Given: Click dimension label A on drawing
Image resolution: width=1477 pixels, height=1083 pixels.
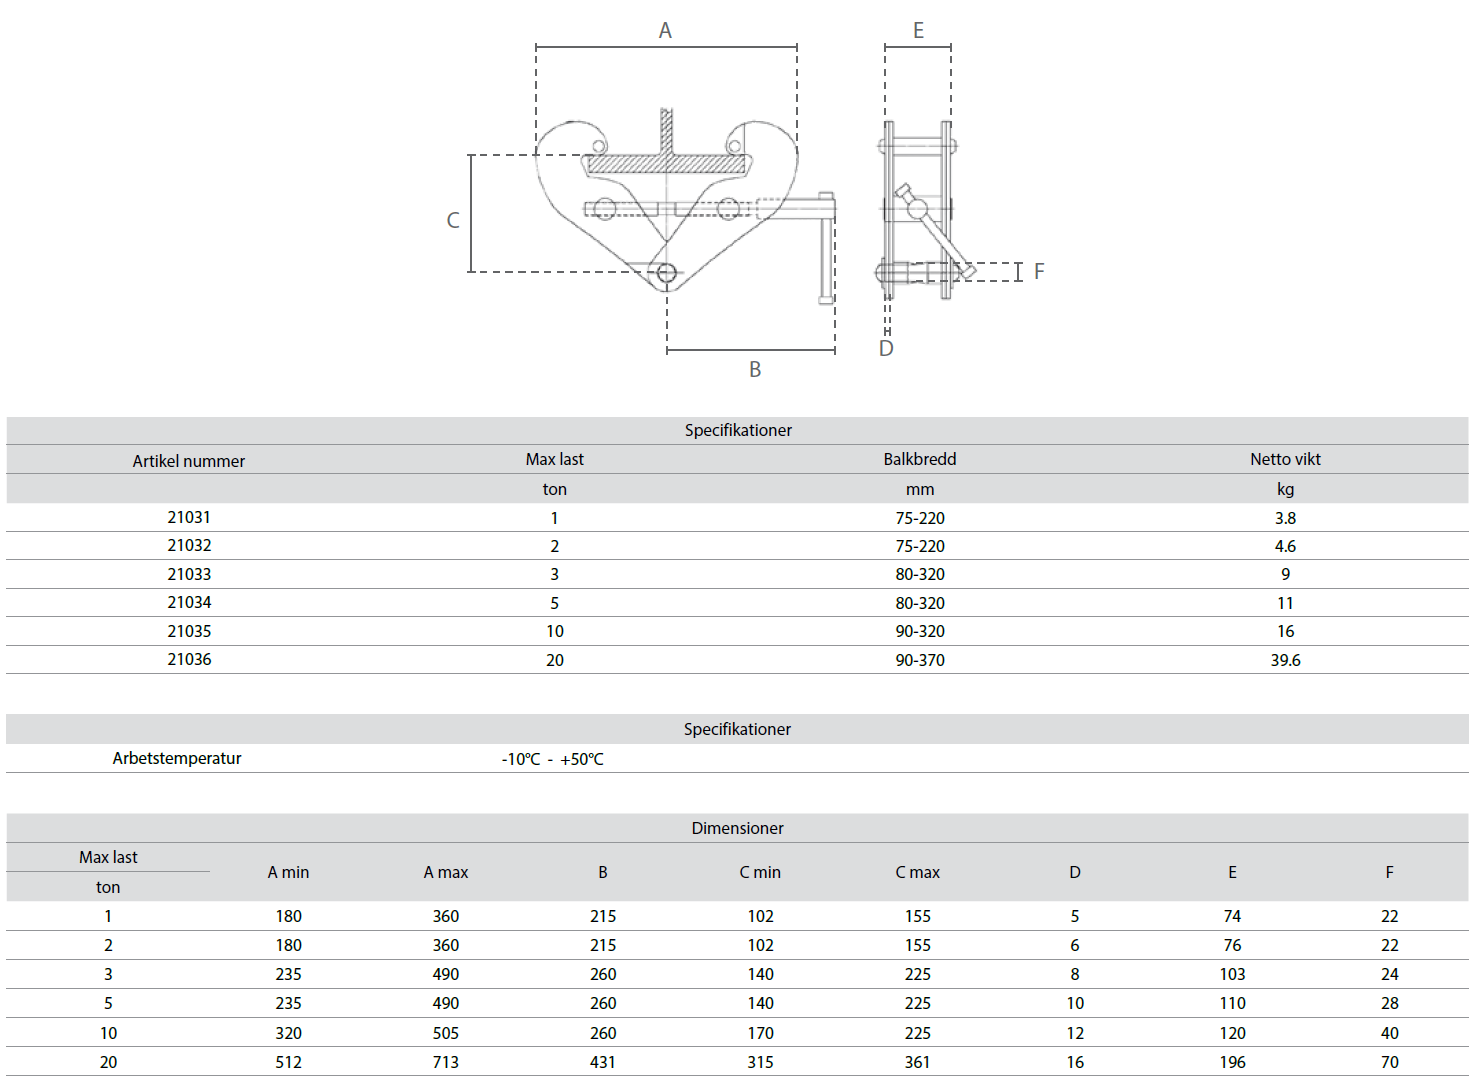Looking at the screenshot, I should pyautogui.click(x=665, y=31).
